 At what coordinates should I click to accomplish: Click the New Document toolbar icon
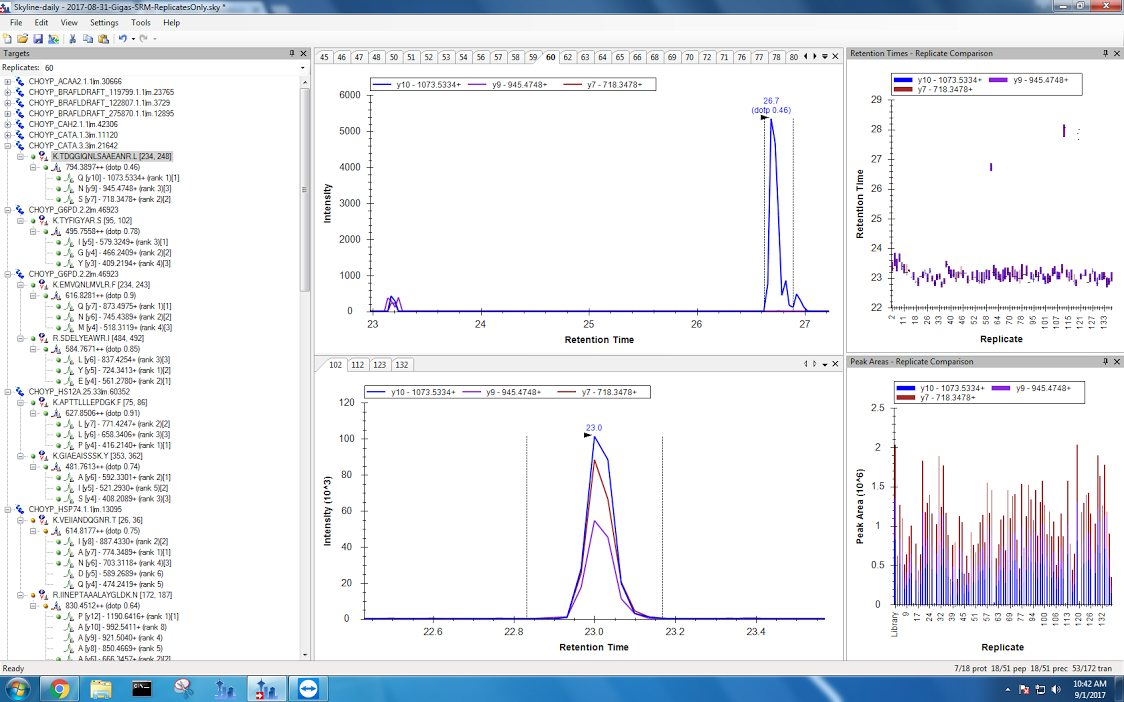pyautogui.click(x=8, y=38)
